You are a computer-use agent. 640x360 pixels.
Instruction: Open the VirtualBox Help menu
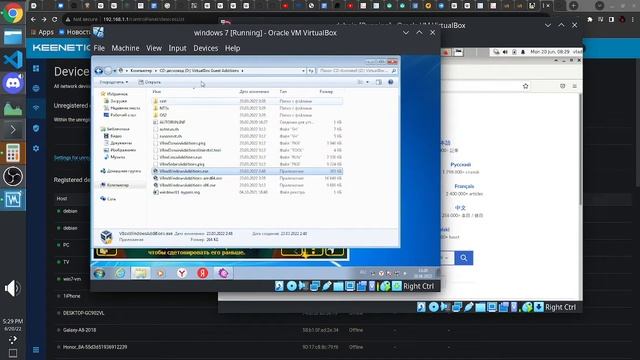pos(232,48)
